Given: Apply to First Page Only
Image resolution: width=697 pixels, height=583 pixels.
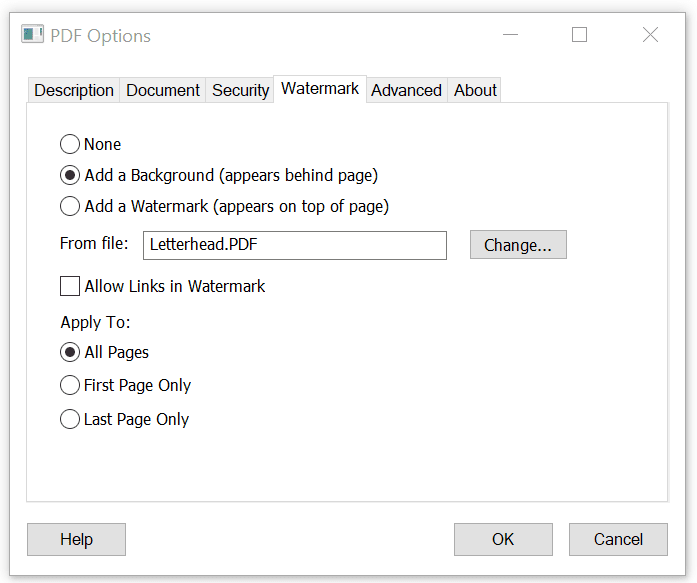Looking at the screenshot, I should [70, 385].
